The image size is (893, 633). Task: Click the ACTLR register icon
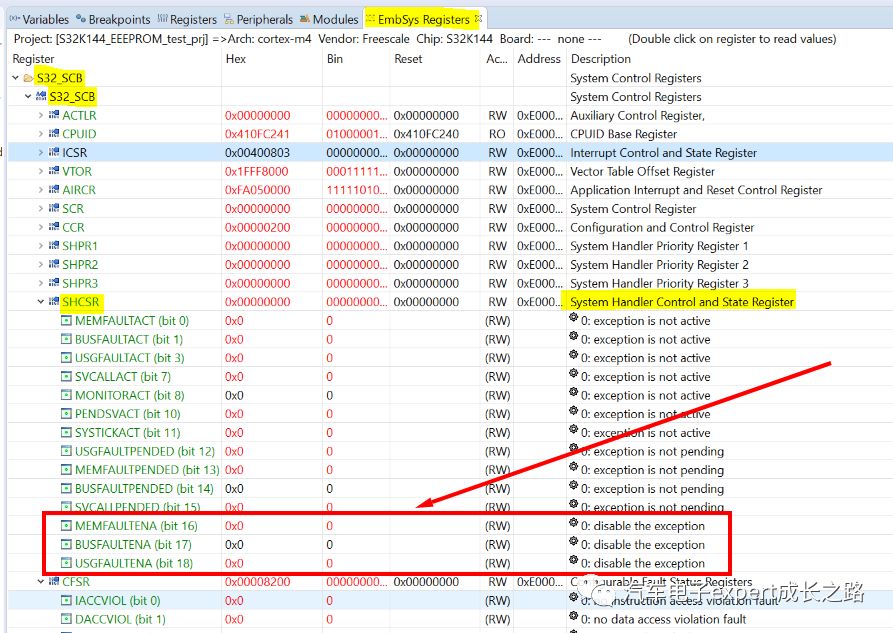click(54, 115)
